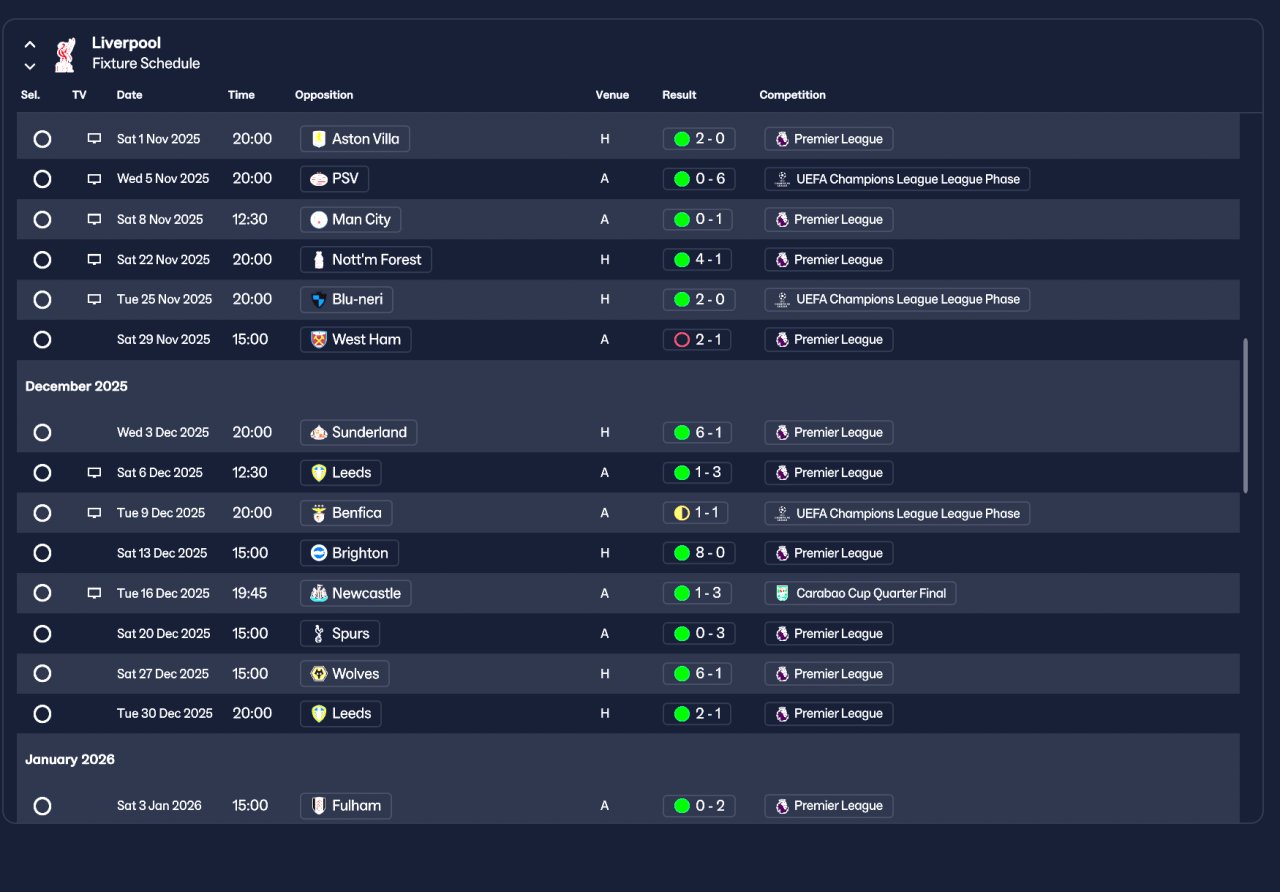1280x892 pixels.
Task: Click Premier League lion icon in Wolves row
Action: [782, 674]
